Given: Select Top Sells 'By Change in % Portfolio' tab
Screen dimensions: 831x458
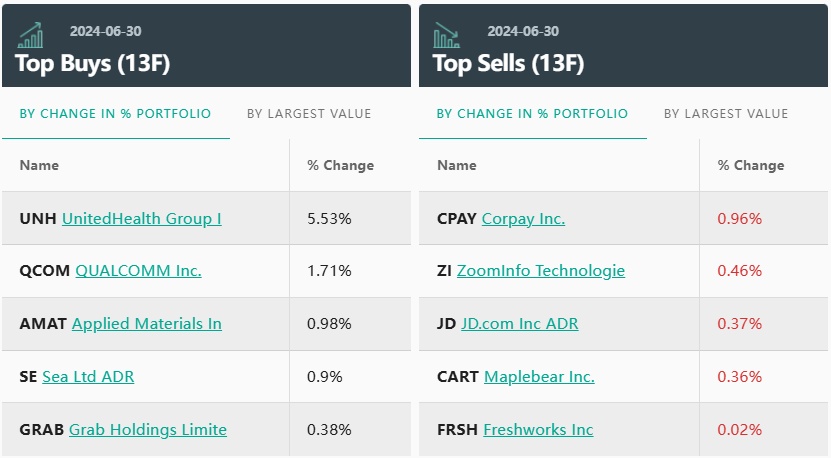Looking at the screenshot, I should tap(532, 114).
